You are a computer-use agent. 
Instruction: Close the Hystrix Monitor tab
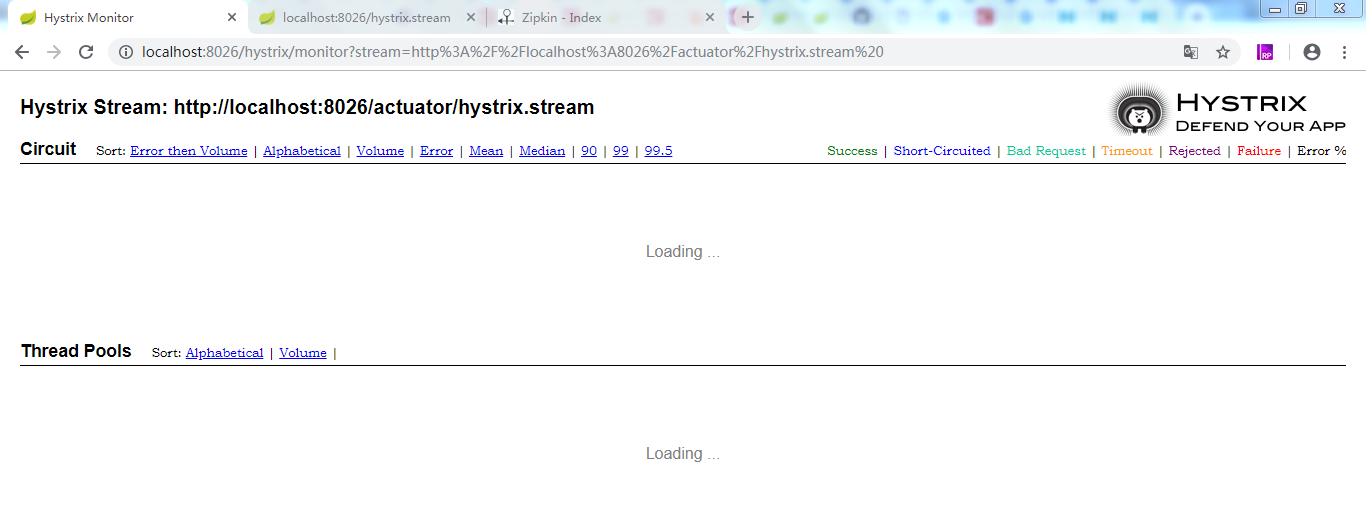232,17
